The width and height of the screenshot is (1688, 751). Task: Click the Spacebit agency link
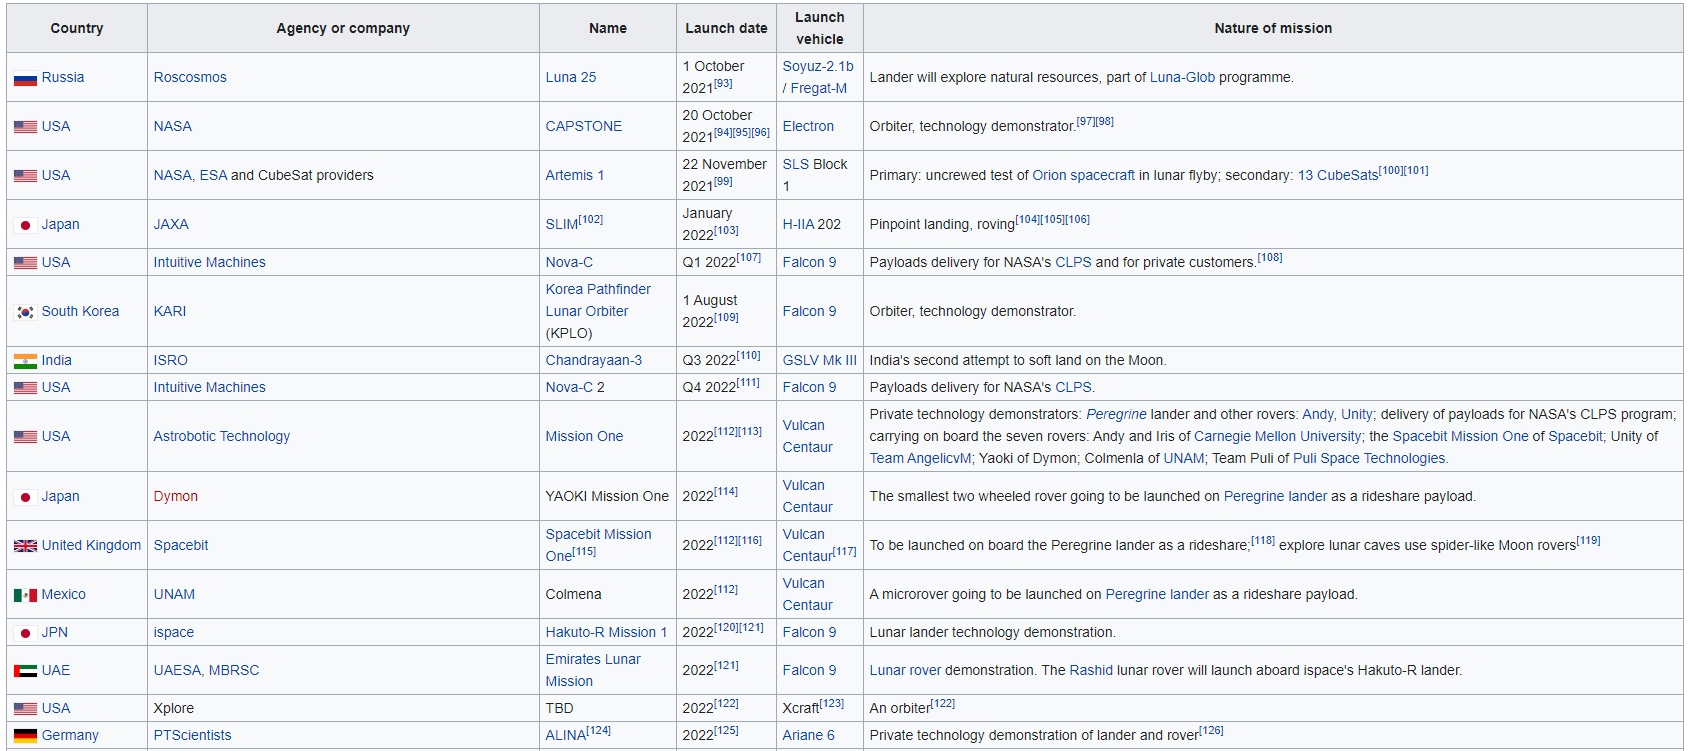click(x=181, y=545)
